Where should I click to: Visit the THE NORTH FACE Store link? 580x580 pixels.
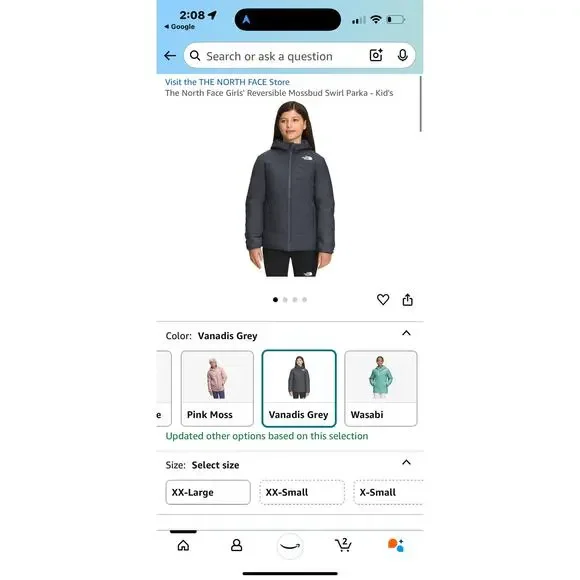[x=227, y=82]
